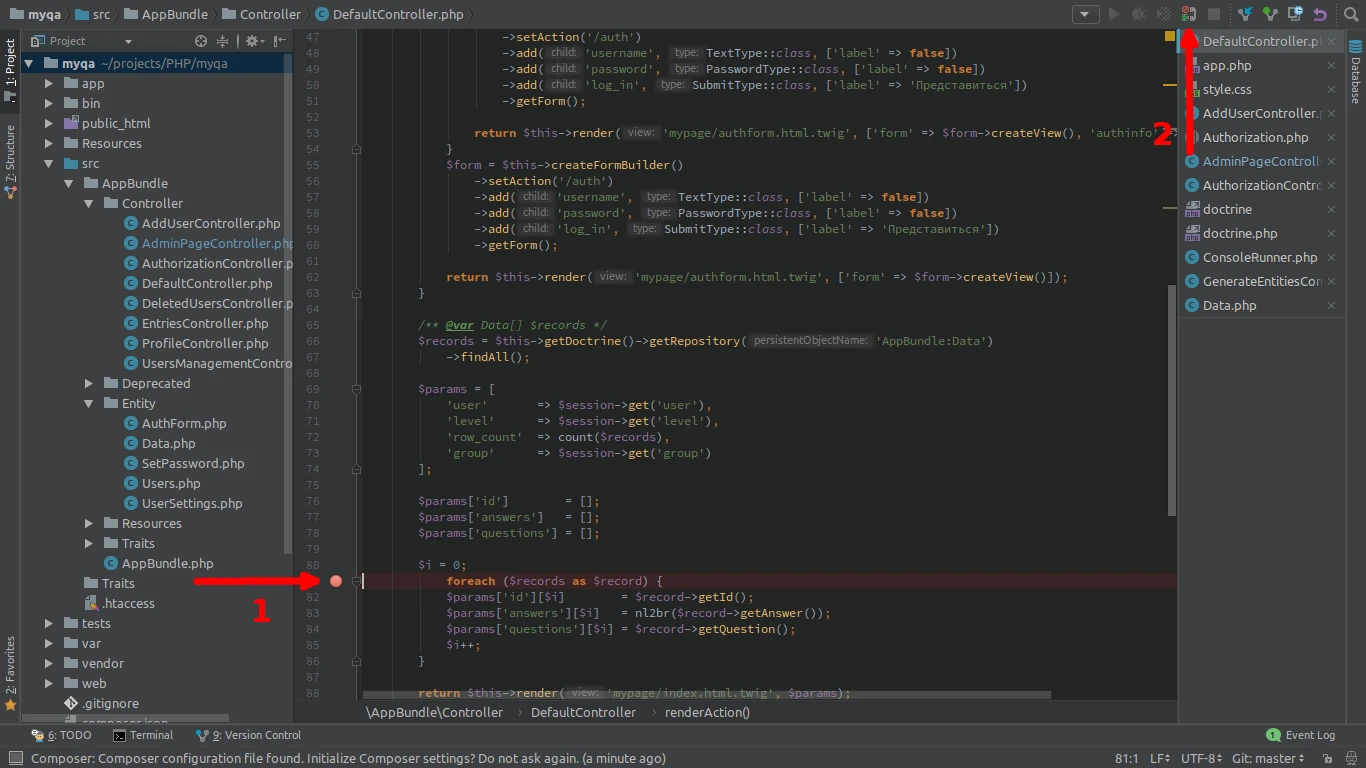This screenshot has height=768, width=1366.
Task: Click the Start Listening for PHP Debug Connections icon
Action: (1188, 14)
